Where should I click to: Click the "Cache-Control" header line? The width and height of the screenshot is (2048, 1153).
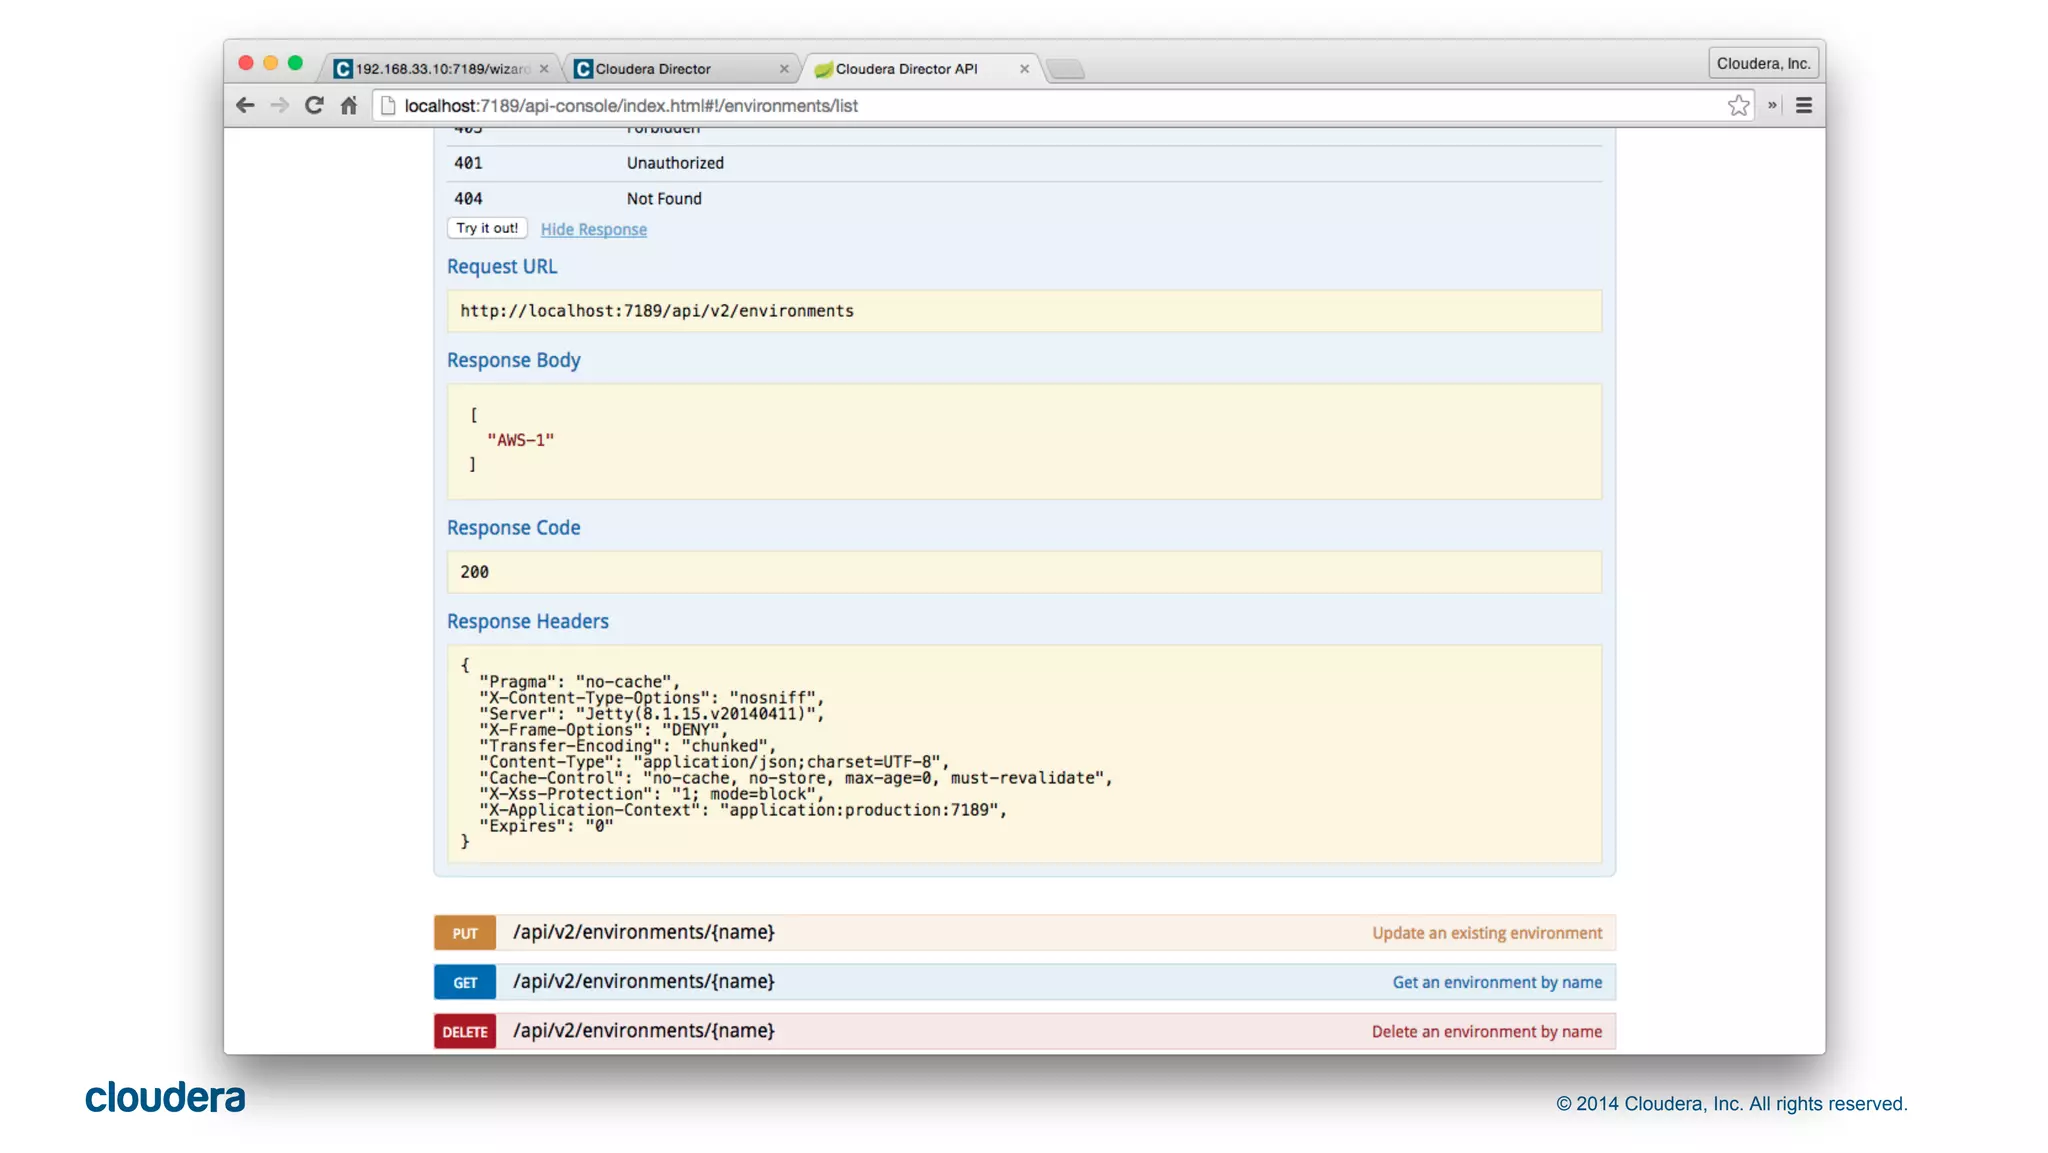tap(796, 778)
